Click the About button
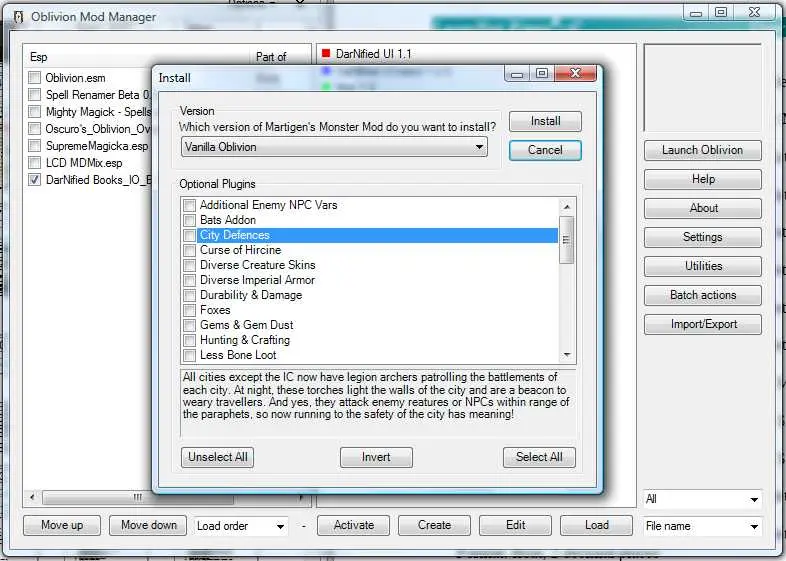 click(x=703, y=208)
